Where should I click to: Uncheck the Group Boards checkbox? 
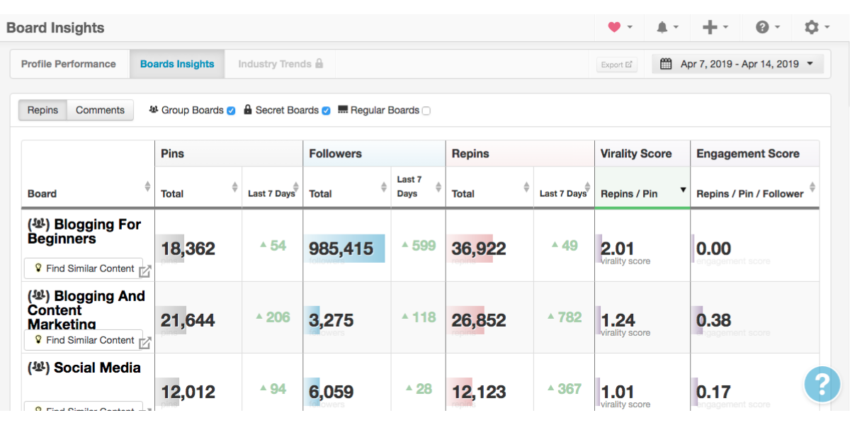231,111
